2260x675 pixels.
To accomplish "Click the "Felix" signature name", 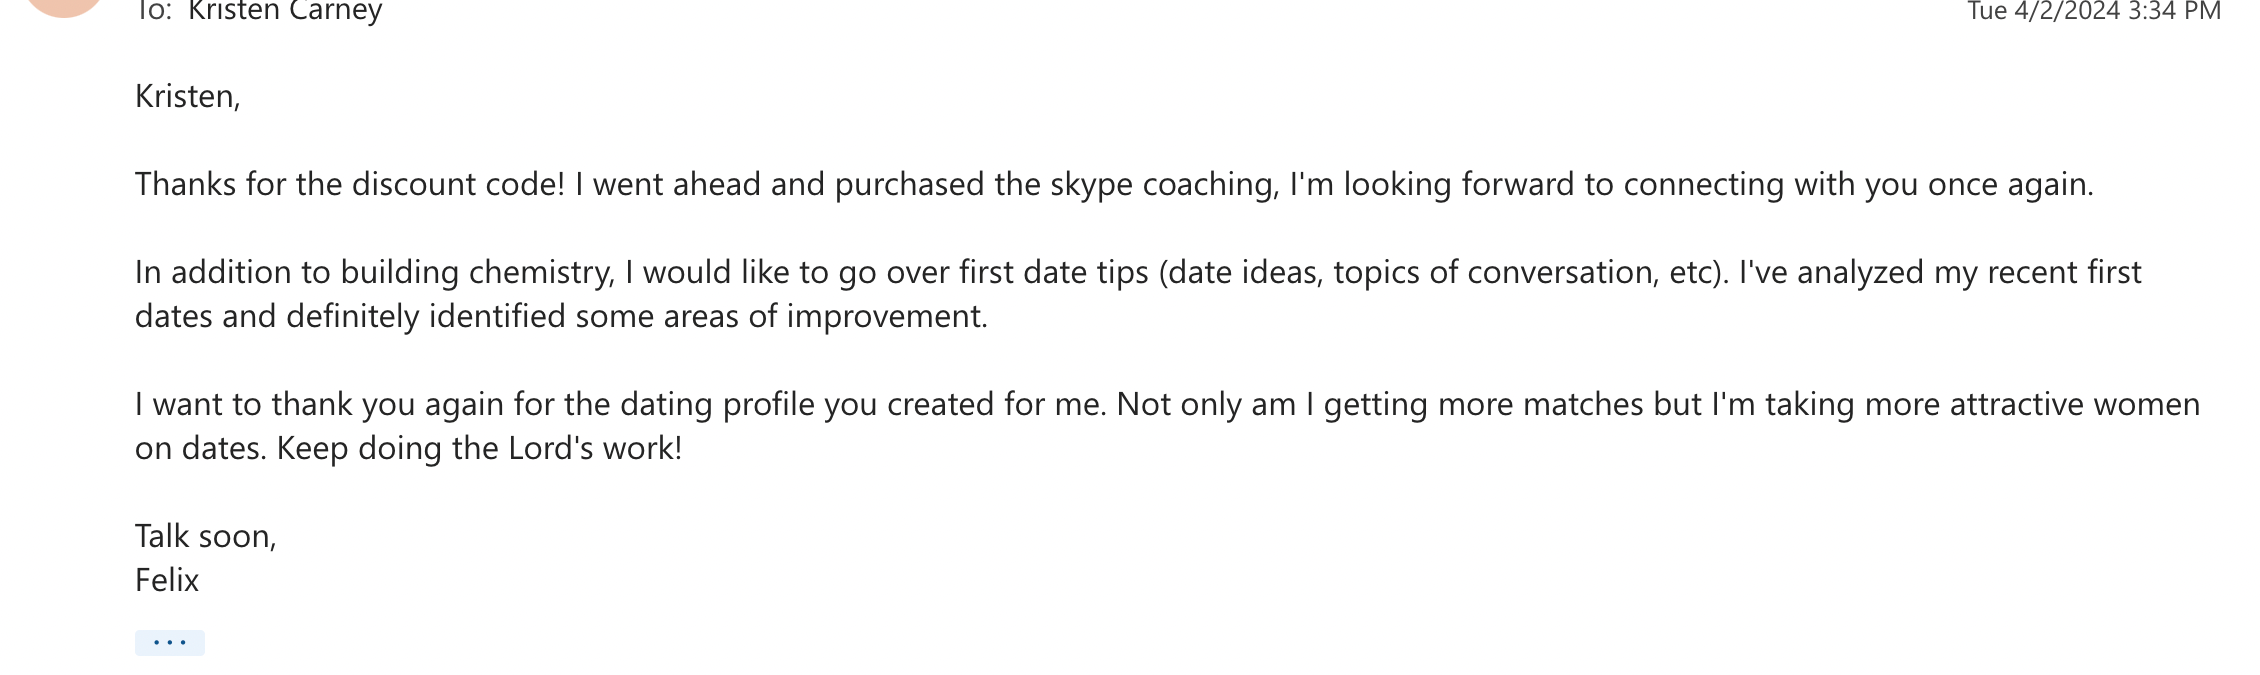I will [x=167, y=581].
